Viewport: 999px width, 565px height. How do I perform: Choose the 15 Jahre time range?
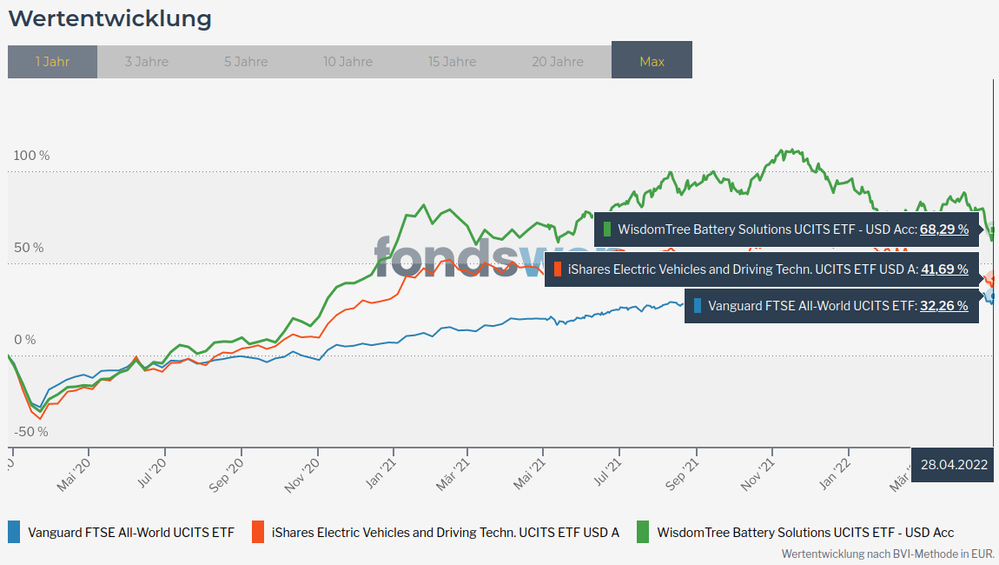click(452, 61)
